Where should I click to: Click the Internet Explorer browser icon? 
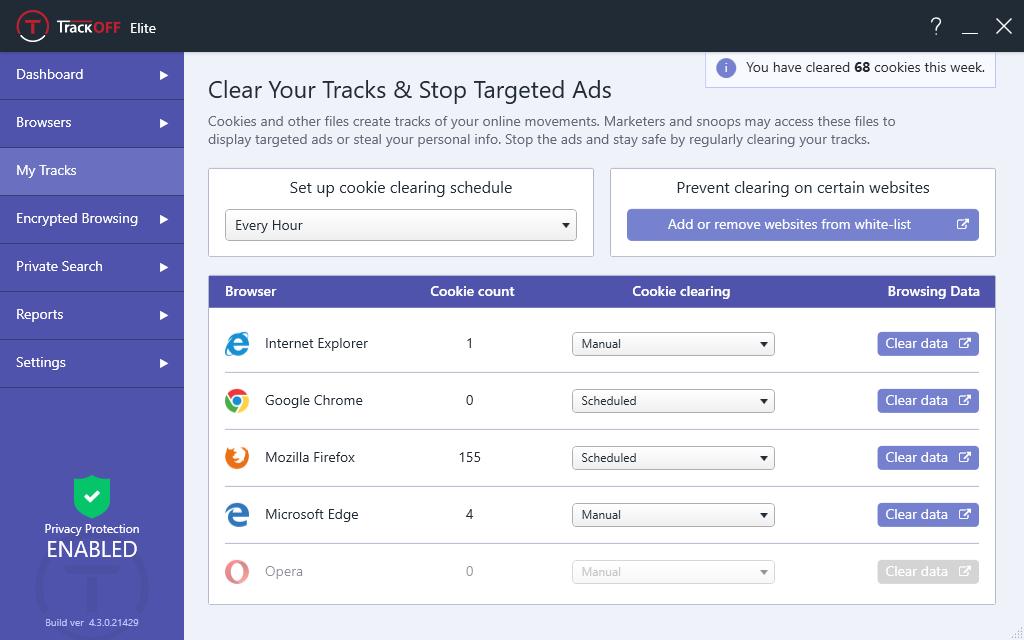pyautogui.click(x=237, y=344)
